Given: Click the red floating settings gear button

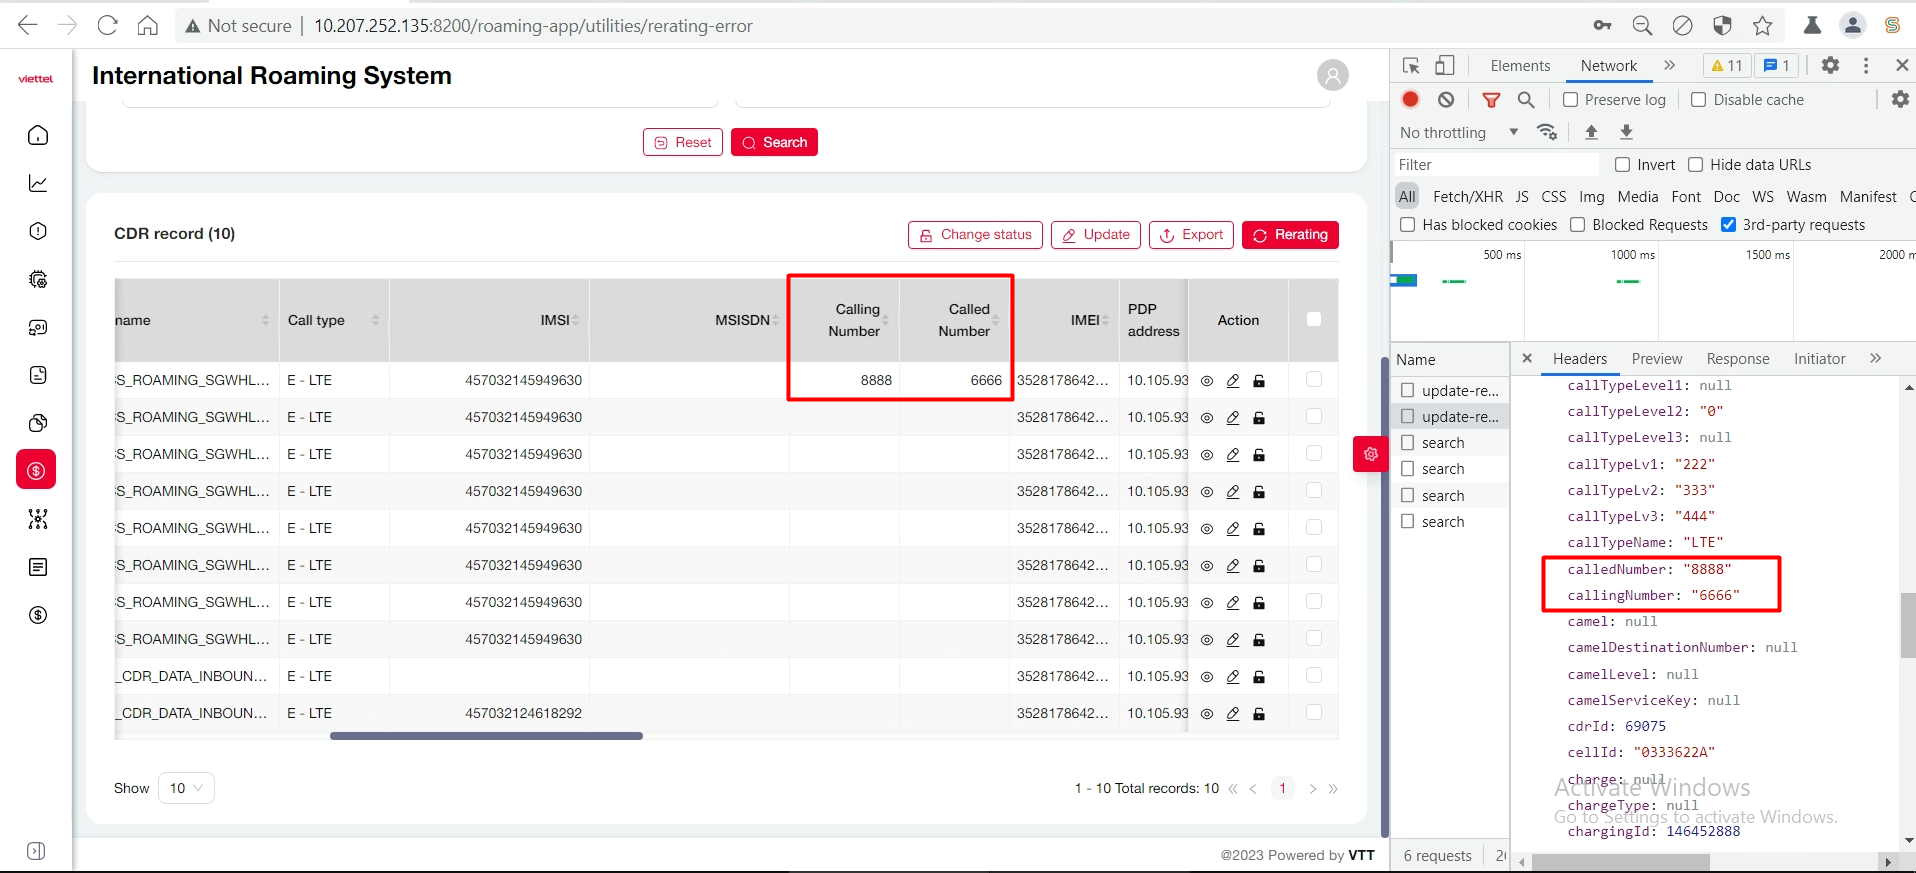Looking at the screenshot, I should pyautogui.click(x=1370, y=454).
